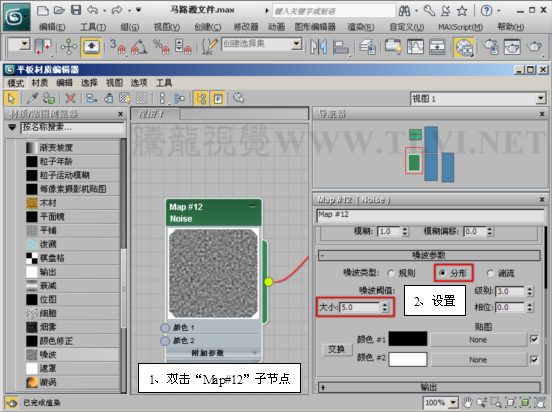Click the 大小 size input field
This screenshot has width=552, height=412.
click(x=360, y=307)
